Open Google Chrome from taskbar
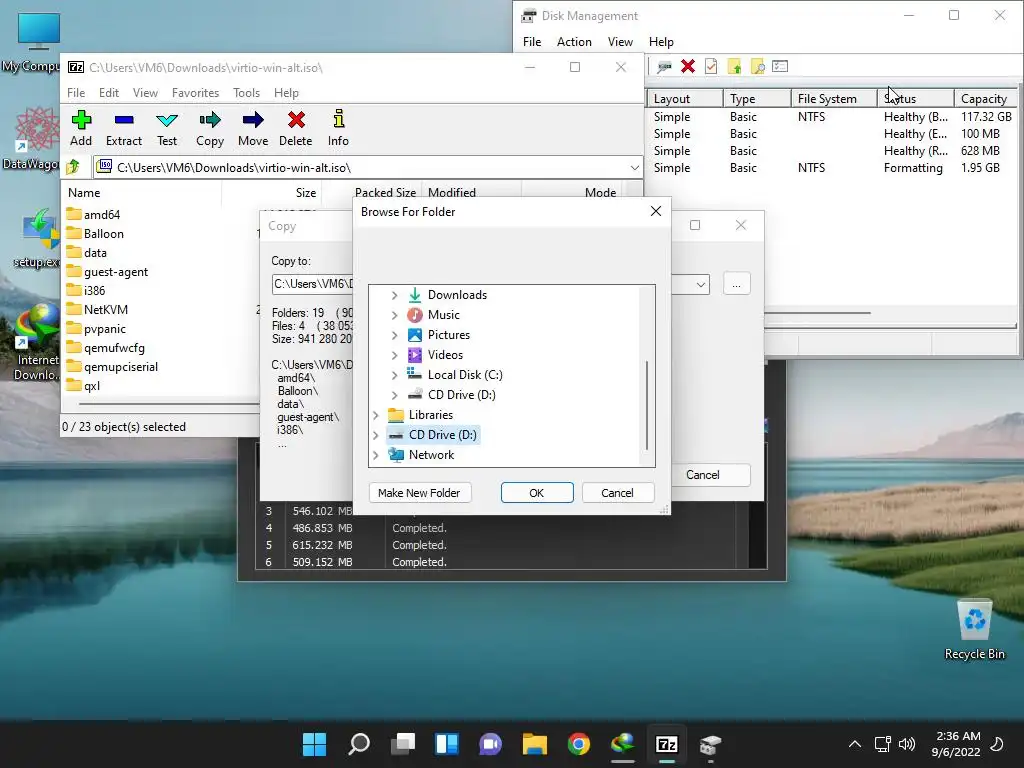The width and height of the screenshot is (1024, 768). [579, 744]
